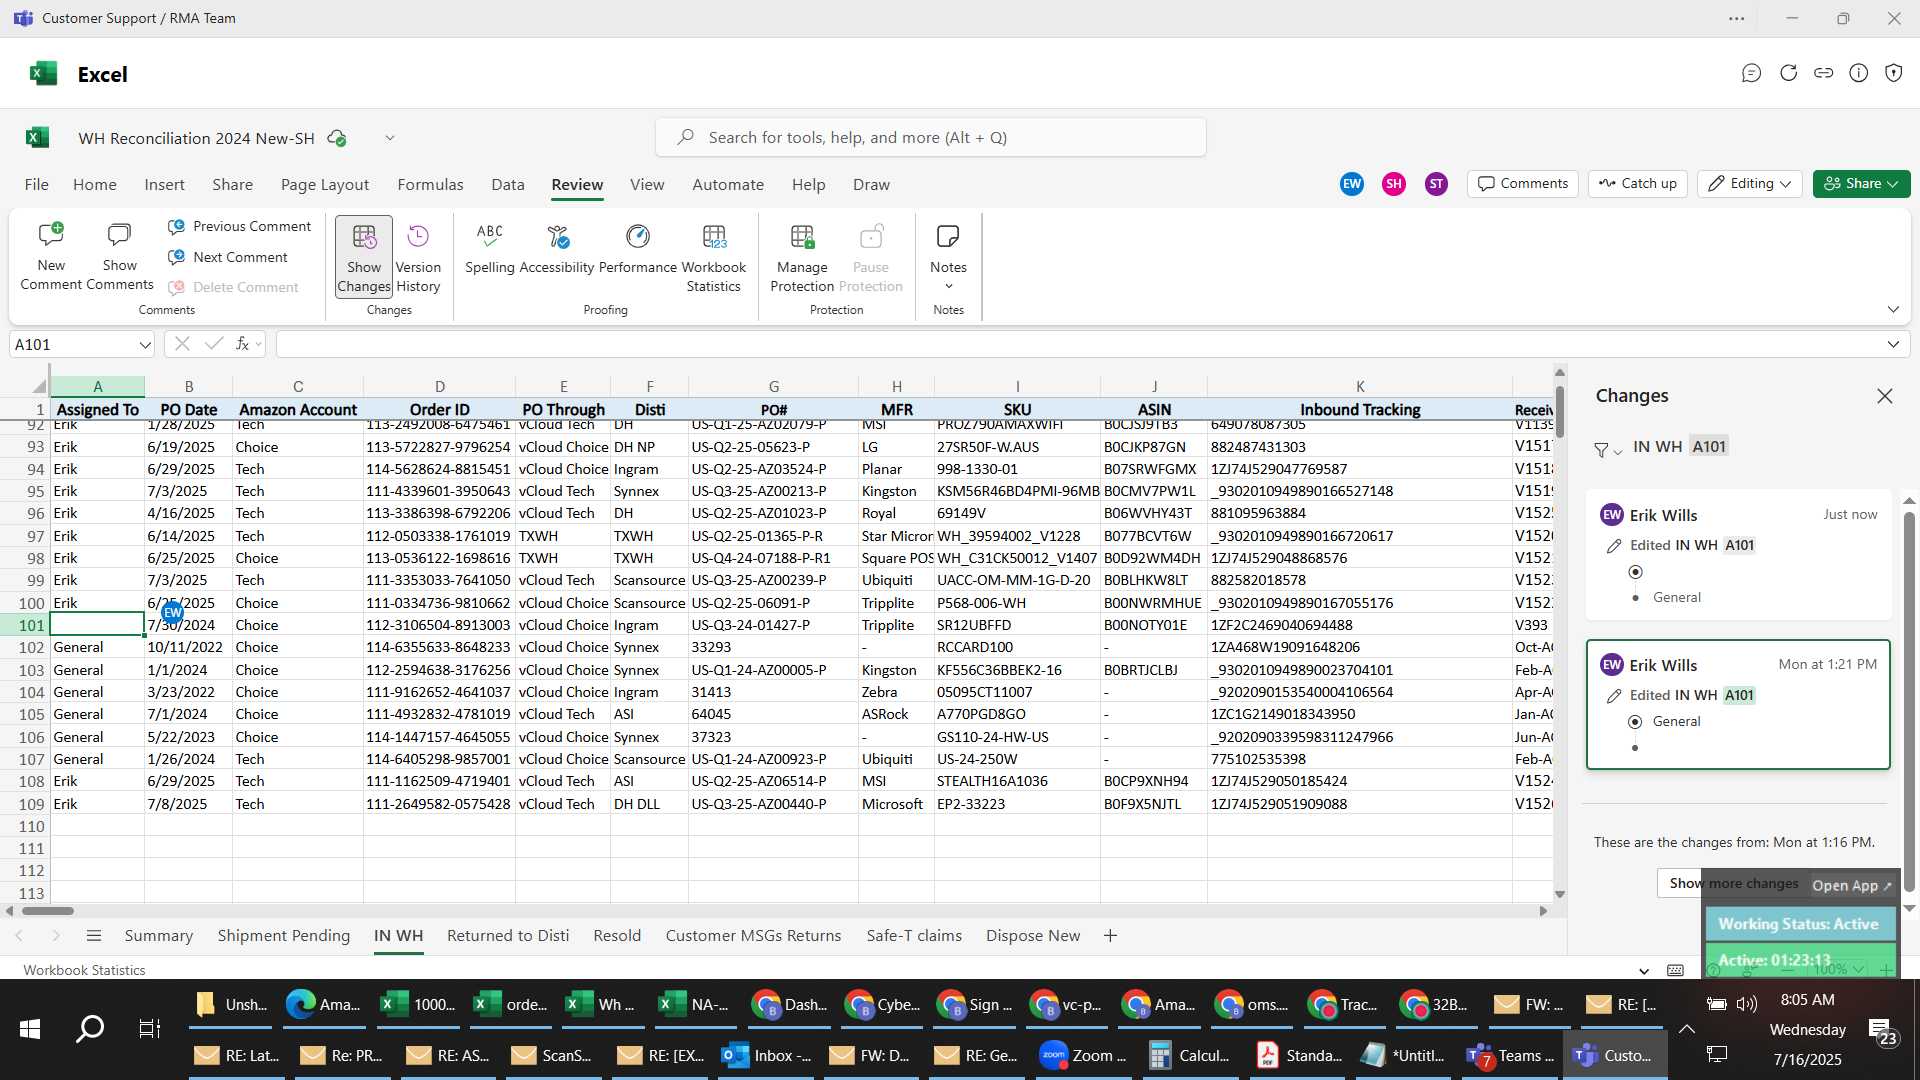This screenshot has height=1080, width=1920.
Task: Add a new sheet
Action: (x=1110, y=936)
